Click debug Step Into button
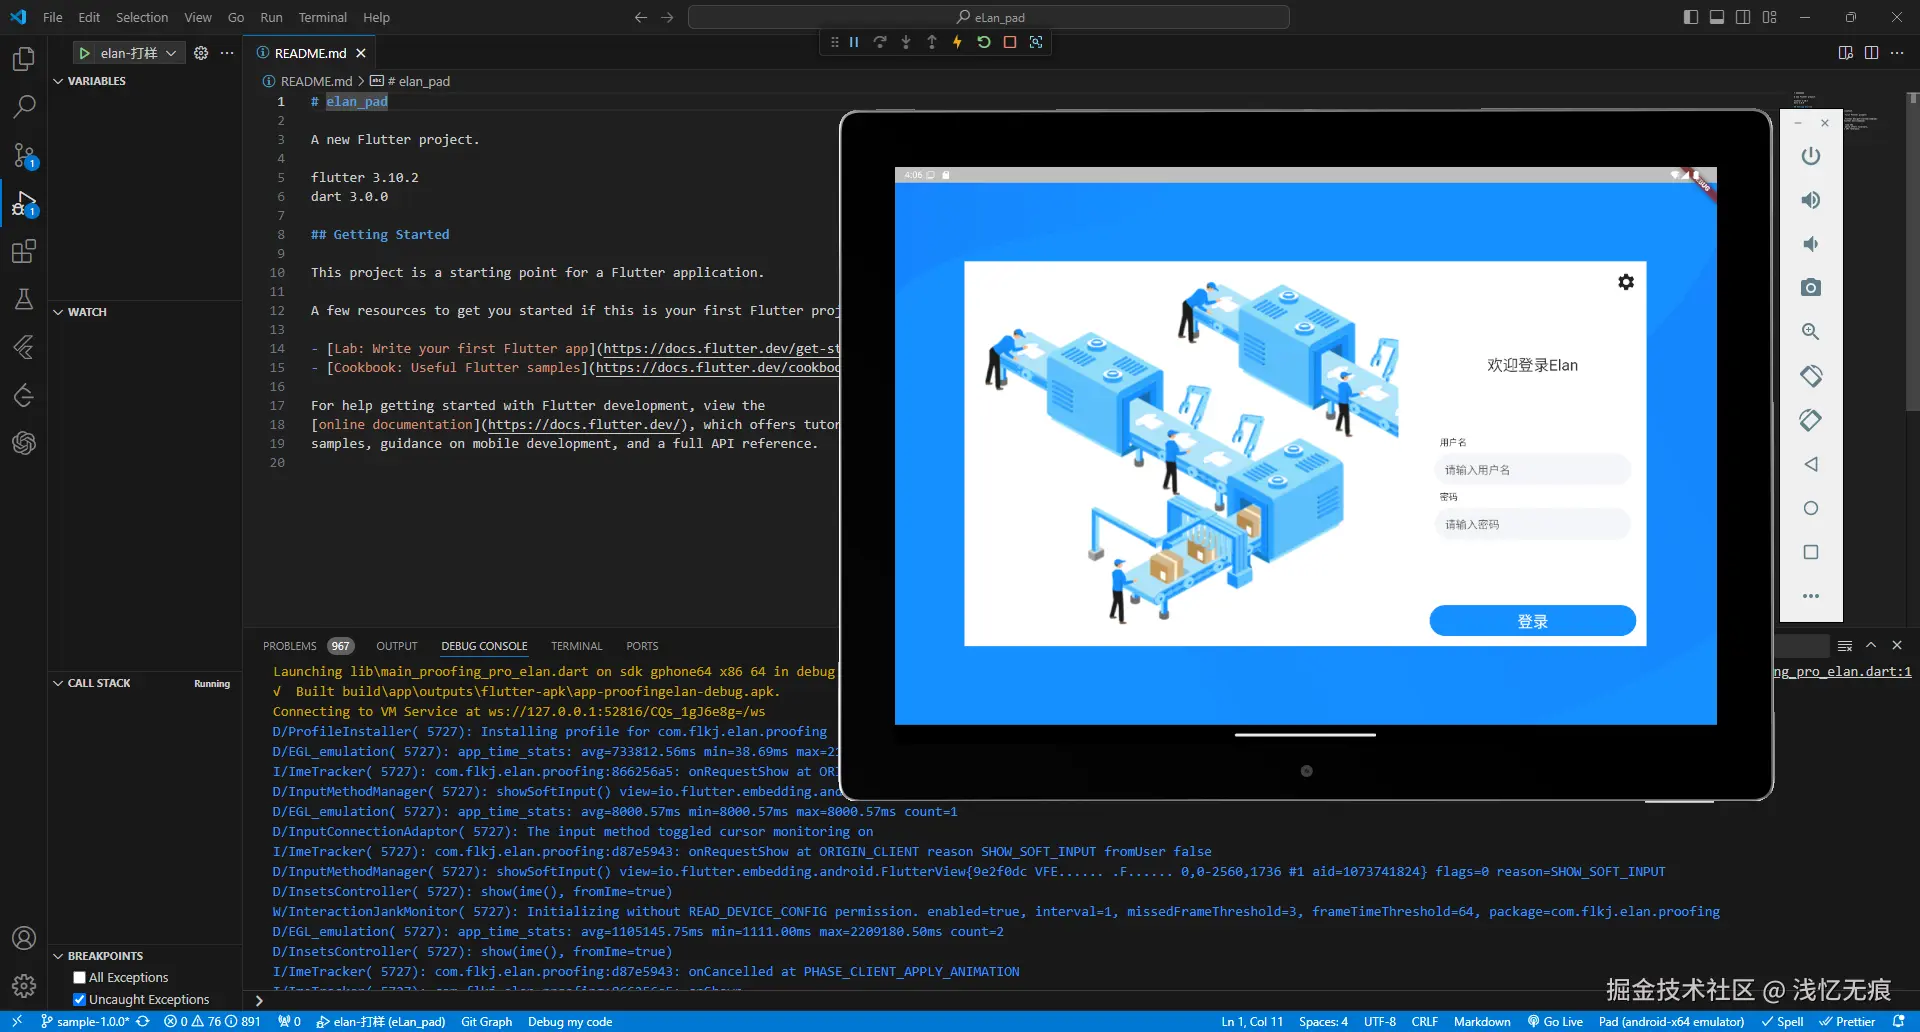Image resolution: width=1920 pixels, height=1032 pixels. pos(906,42)
